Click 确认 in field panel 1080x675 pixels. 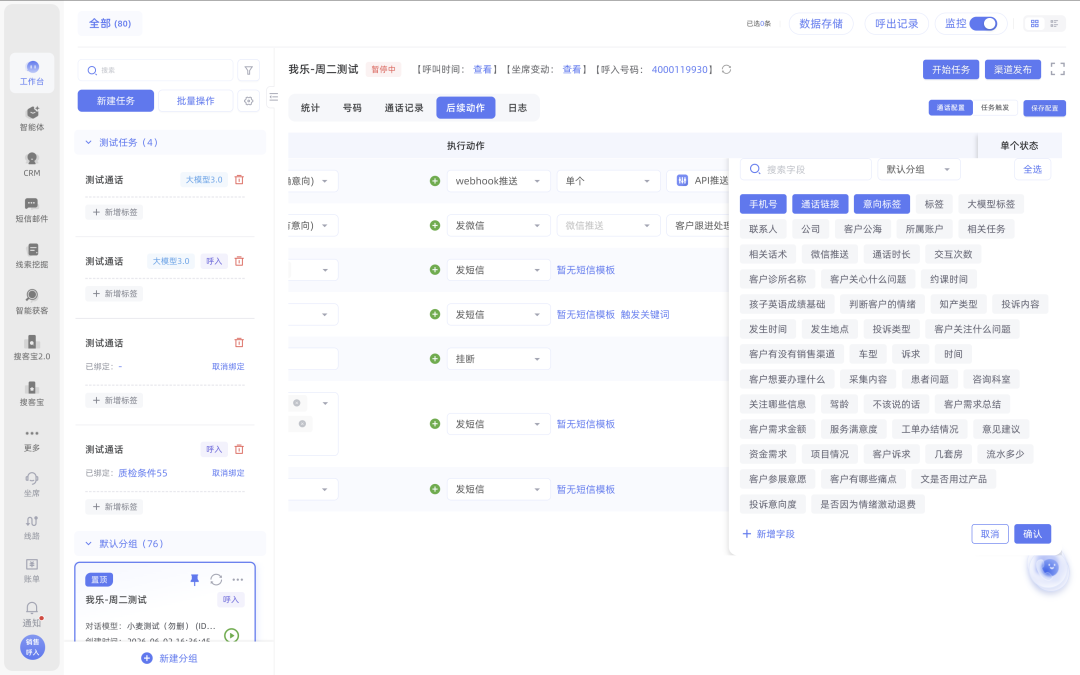(x=1032, y=534)
